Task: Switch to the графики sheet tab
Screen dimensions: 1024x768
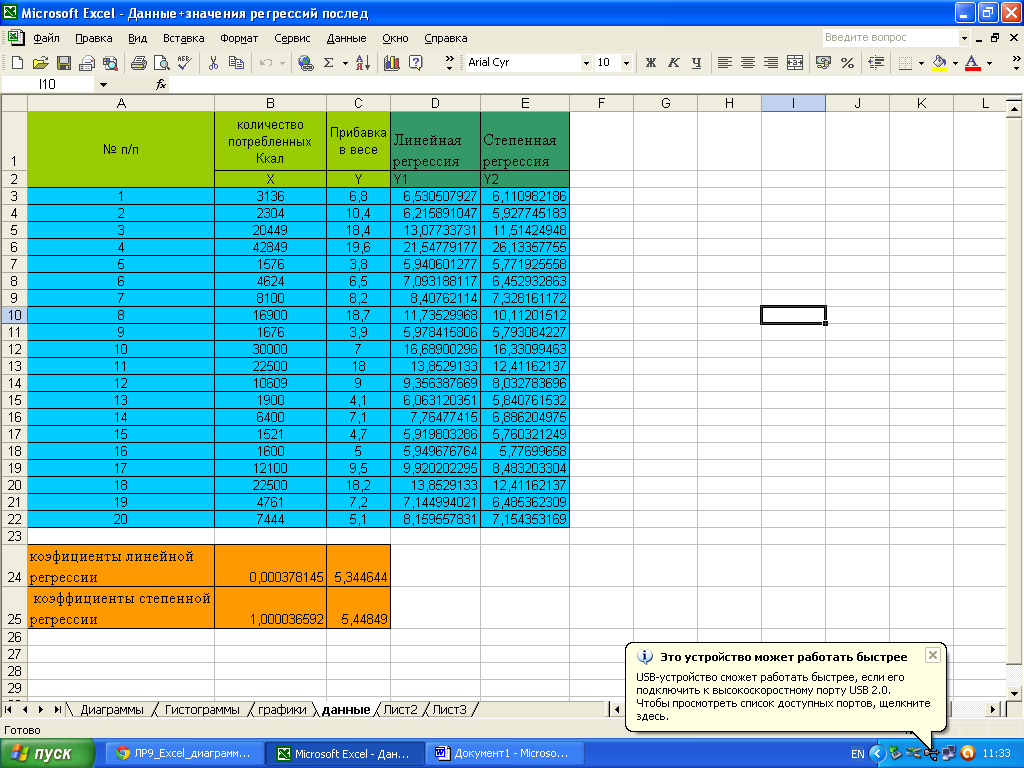Action: tap(282, 709)
